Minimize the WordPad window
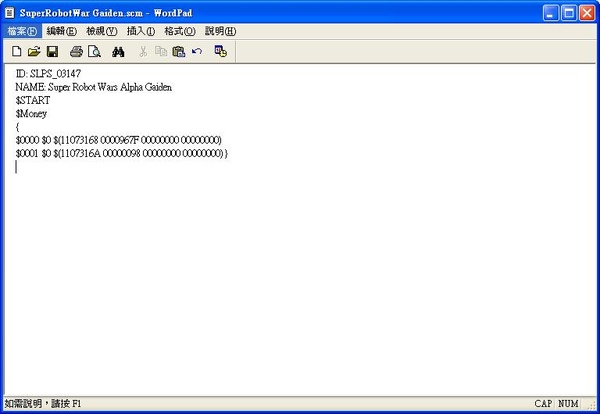600x414 pixels. [x=550, y=13]
